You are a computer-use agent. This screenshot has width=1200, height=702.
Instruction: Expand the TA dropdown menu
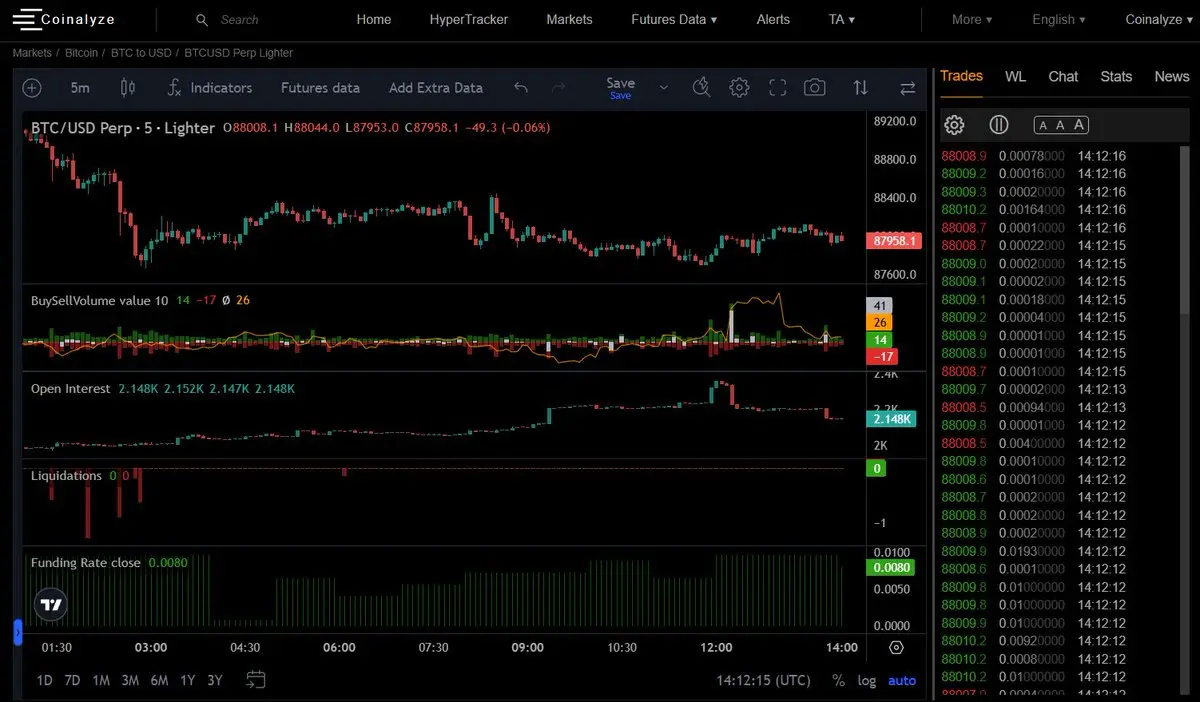point(842,19)
